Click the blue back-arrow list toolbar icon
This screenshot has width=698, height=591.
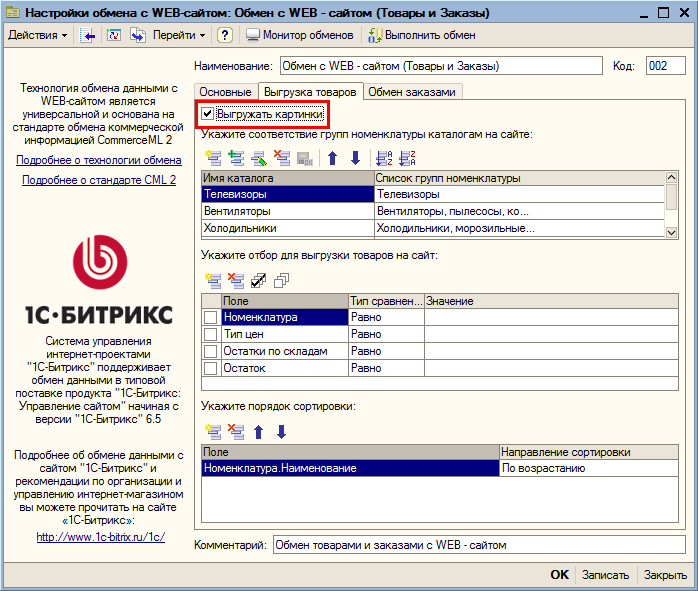point(88,35)
